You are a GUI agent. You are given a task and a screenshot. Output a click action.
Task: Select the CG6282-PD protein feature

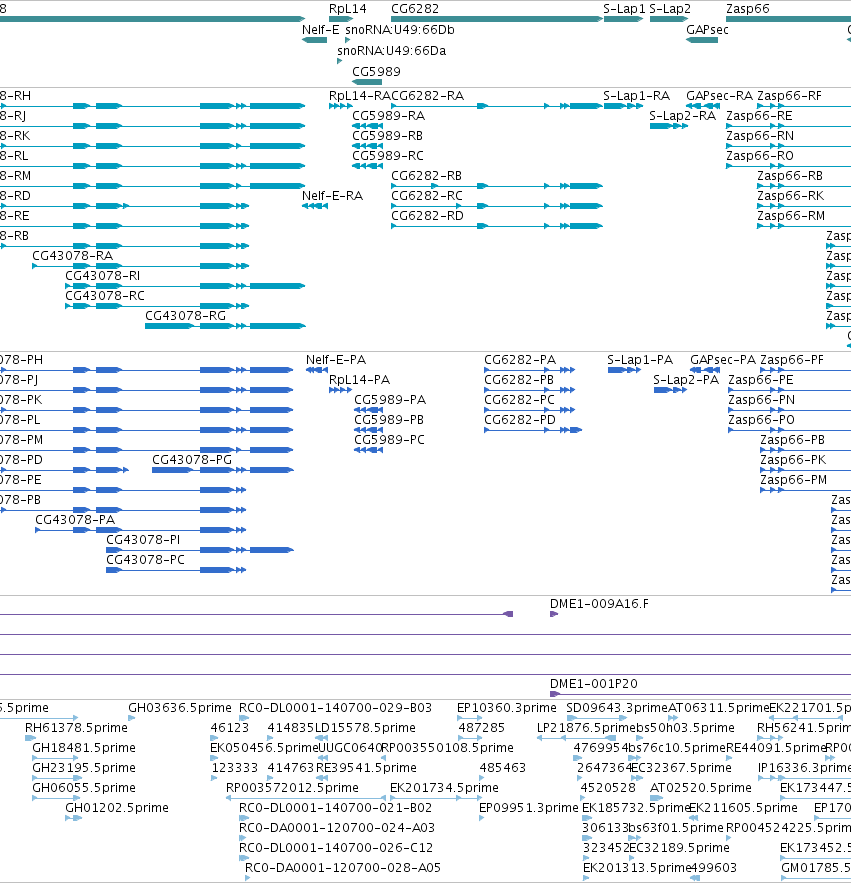[x=533, y=430]
